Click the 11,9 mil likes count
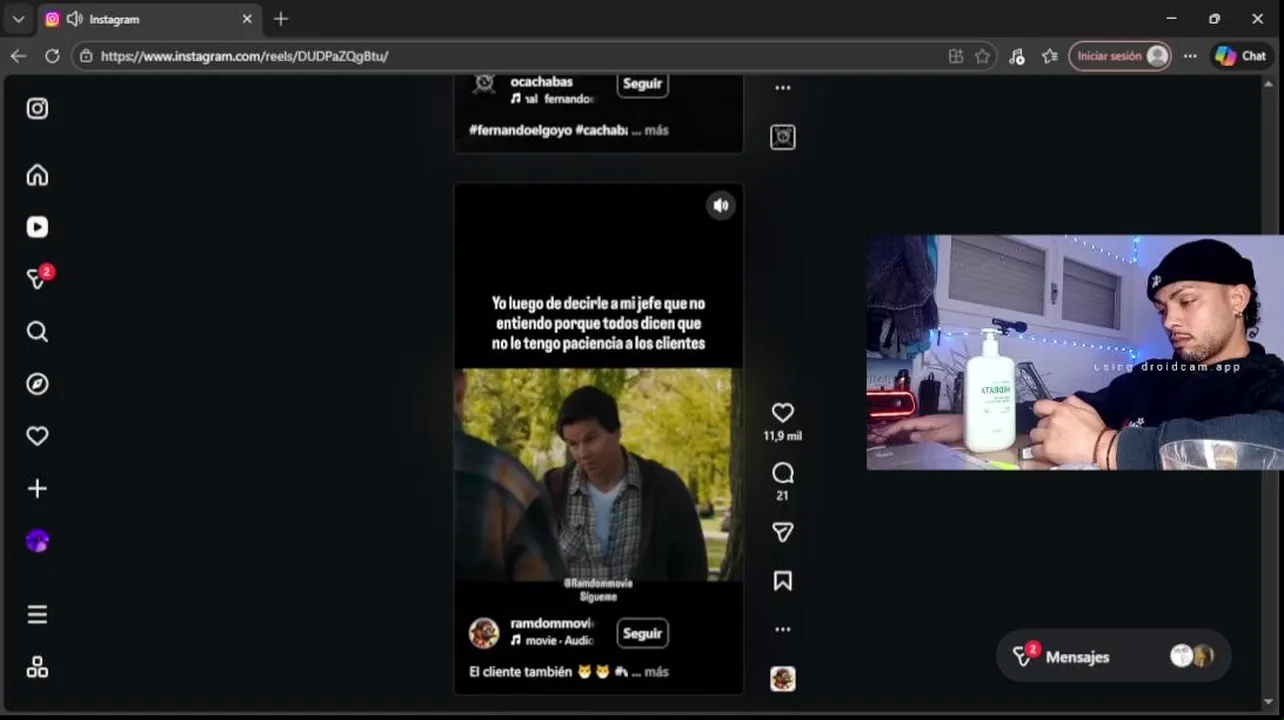 pyautogui.click(x=783, y=436)
